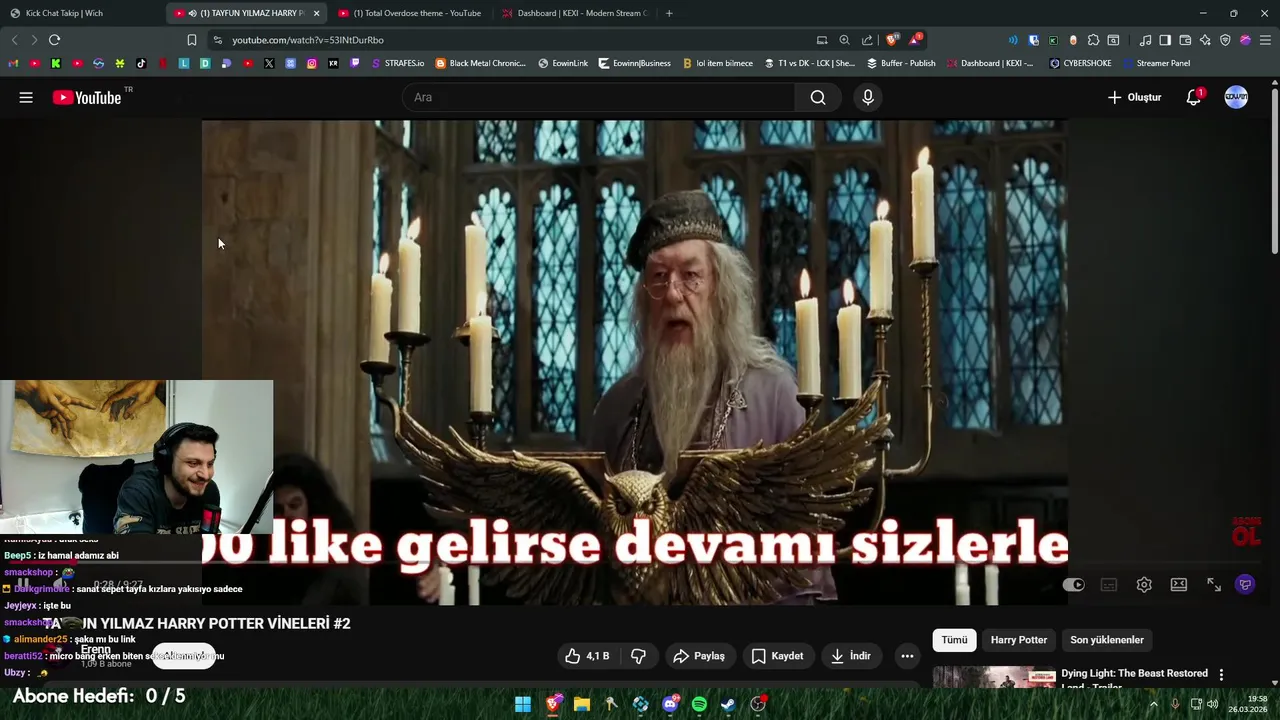Like the video with 4,1 B likes
This screenshot has height=720, width=1280.
587,656
